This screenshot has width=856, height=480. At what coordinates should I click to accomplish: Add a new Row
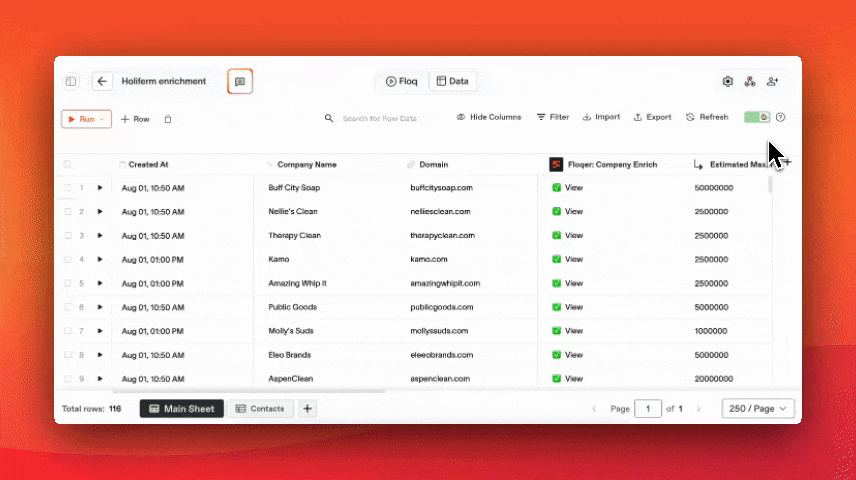pyautogui.click(x=135, y=119)
